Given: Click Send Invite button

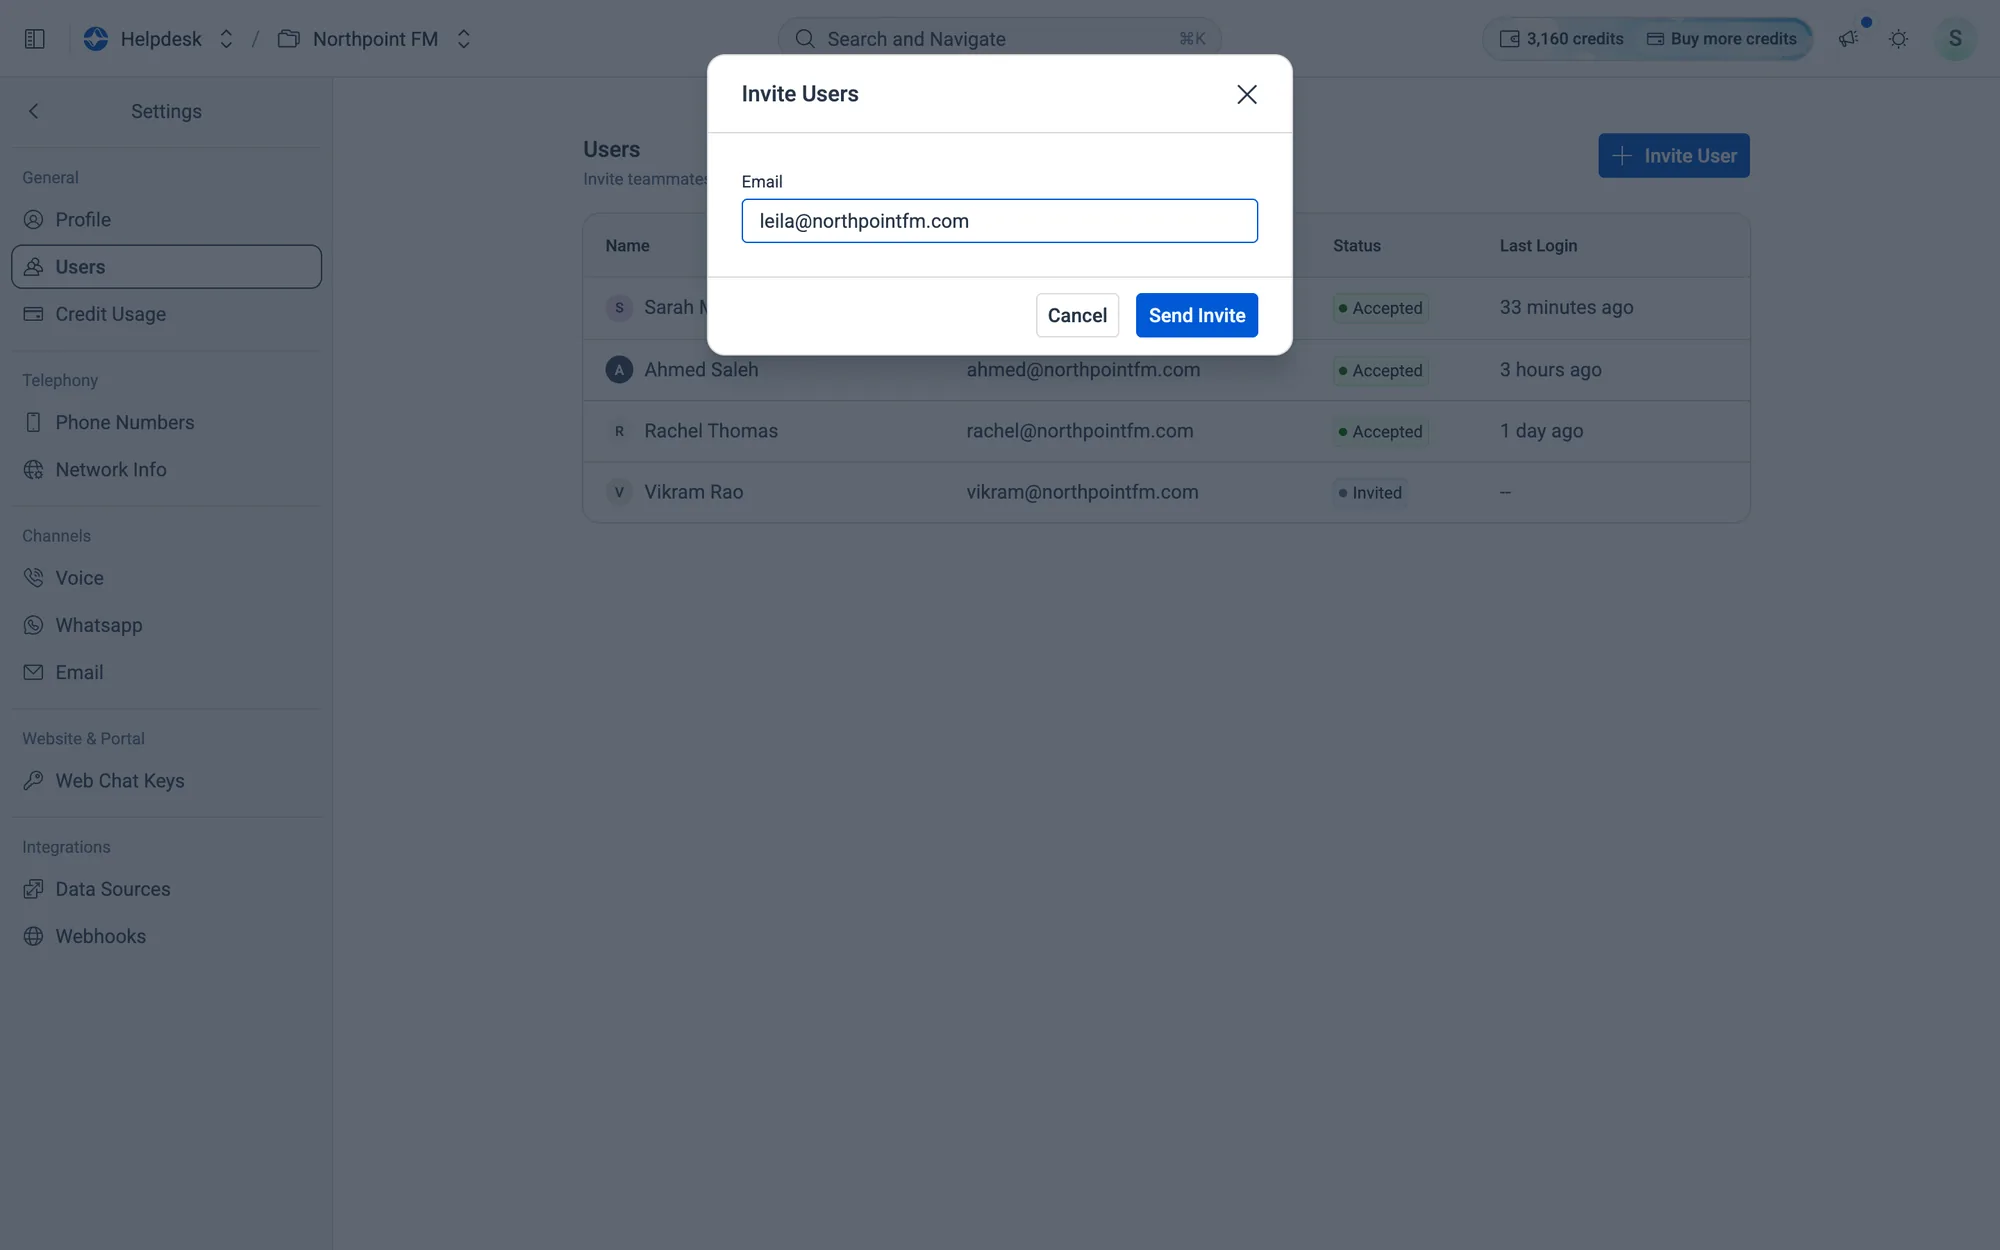Looking at the screenshot, I should tap(1196, 315).
